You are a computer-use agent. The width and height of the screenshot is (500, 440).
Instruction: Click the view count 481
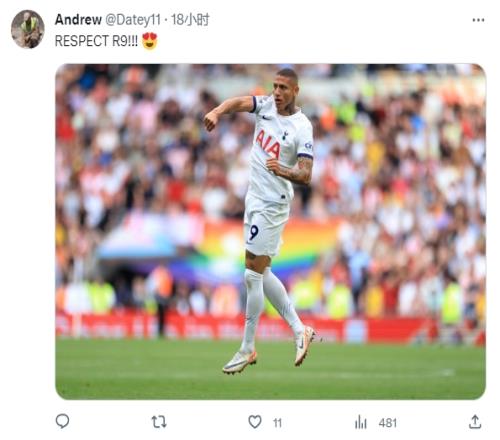coord(388,423)
